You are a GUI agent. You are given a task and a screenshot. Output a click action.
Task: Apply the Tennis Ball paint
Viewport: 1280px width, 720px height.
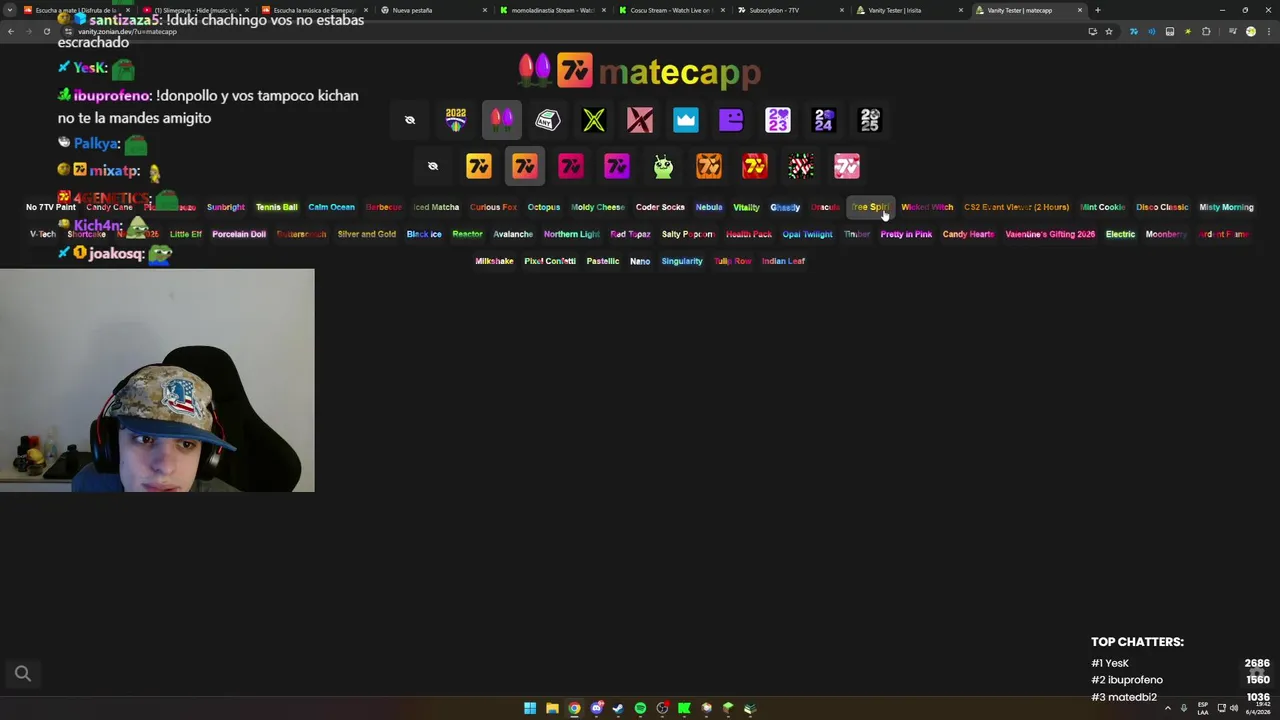tap(277, 207)
